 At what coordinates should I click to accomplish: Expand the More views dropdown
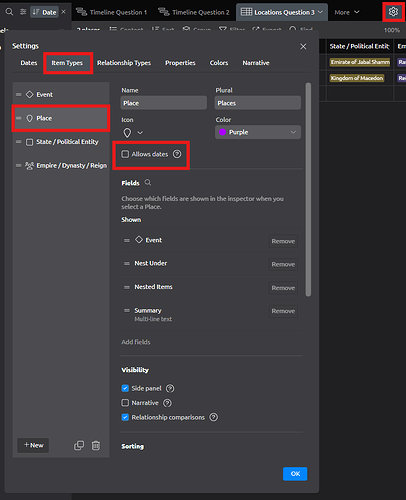tap(347, 12)
